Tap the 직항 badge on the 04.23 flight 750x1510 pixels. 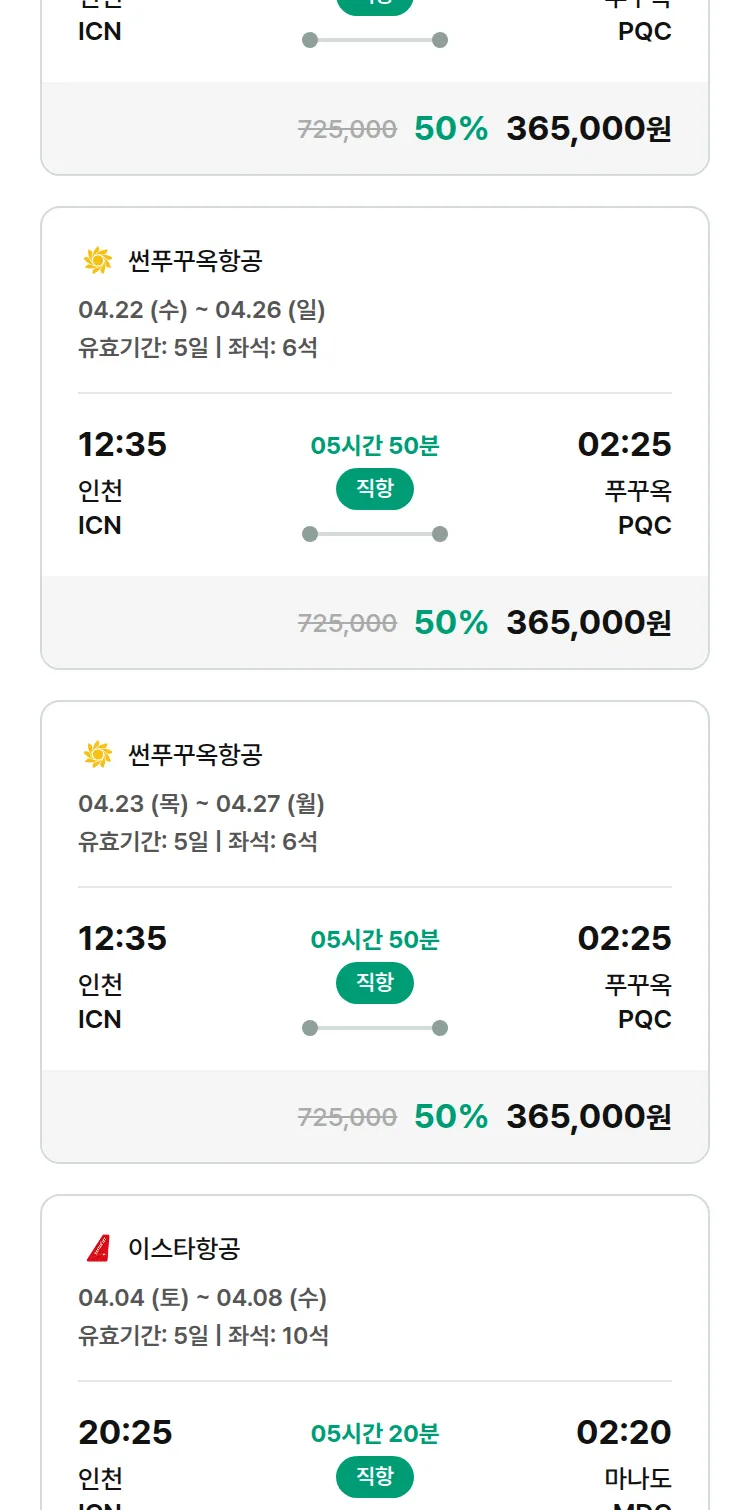[375, 983]
